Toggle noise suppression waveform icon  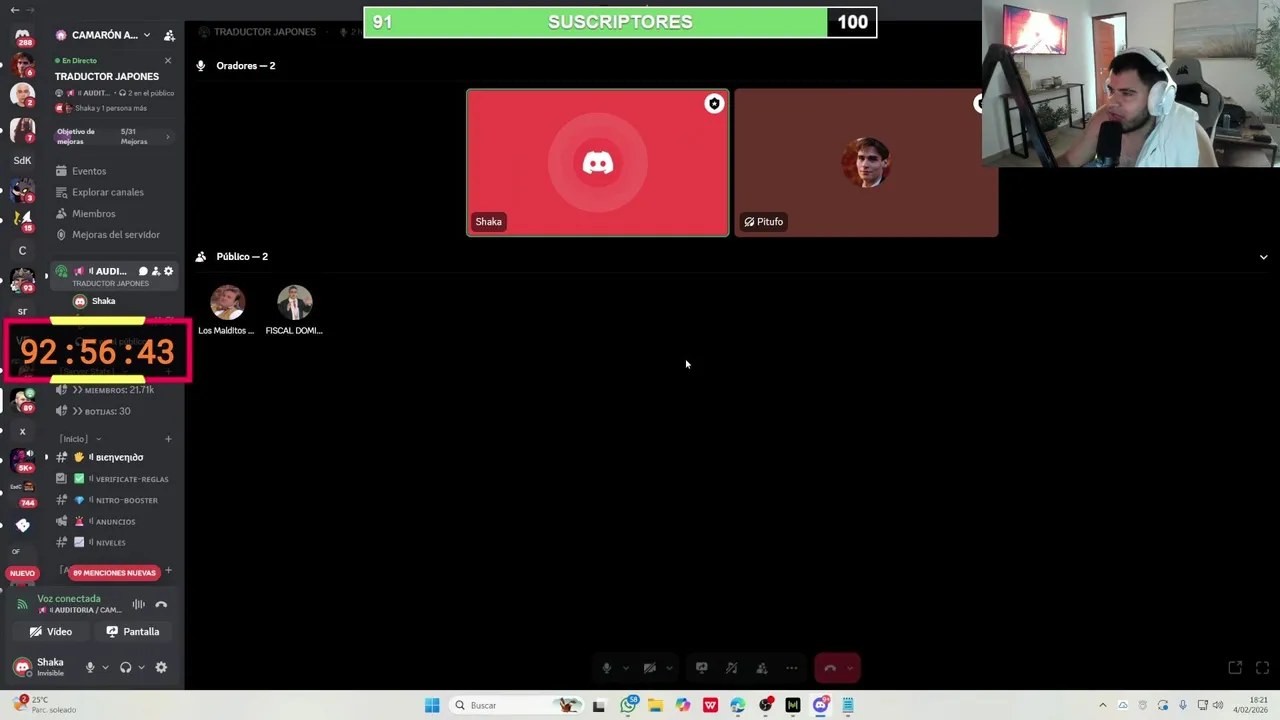pyautogui.click(x=139, y=604)
